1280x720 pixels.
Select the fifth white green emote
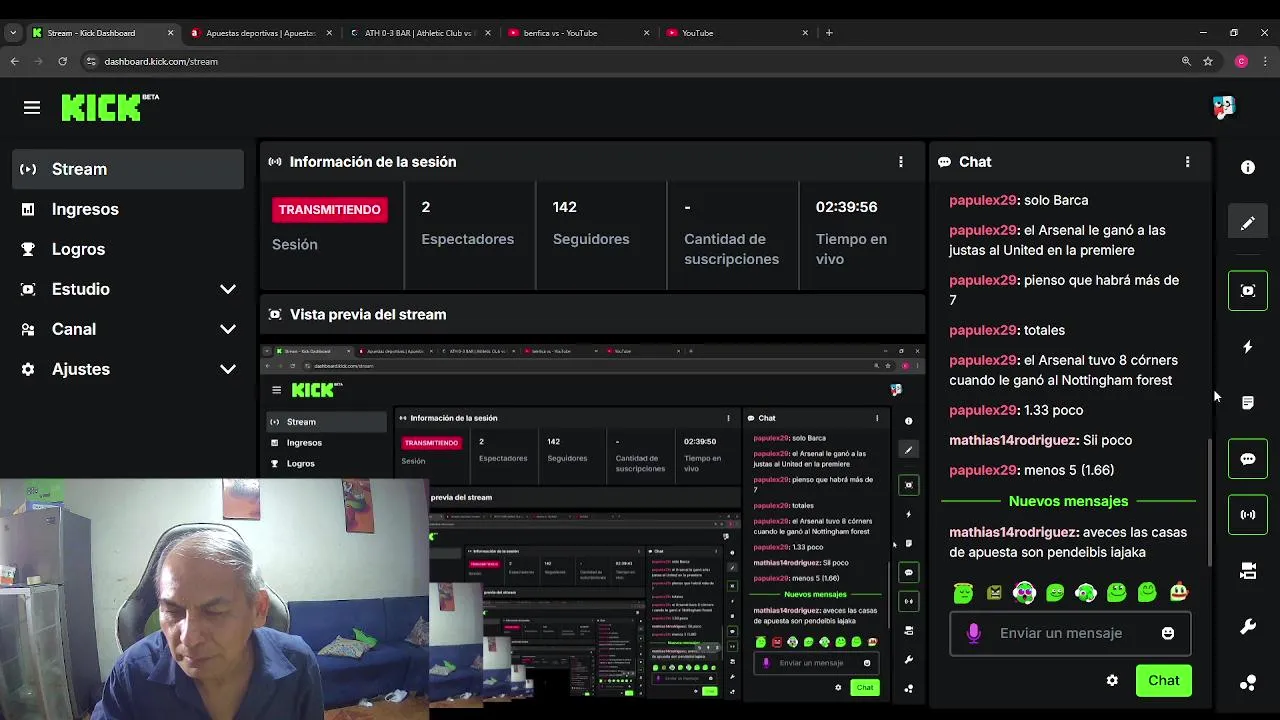pos(1086,593)
